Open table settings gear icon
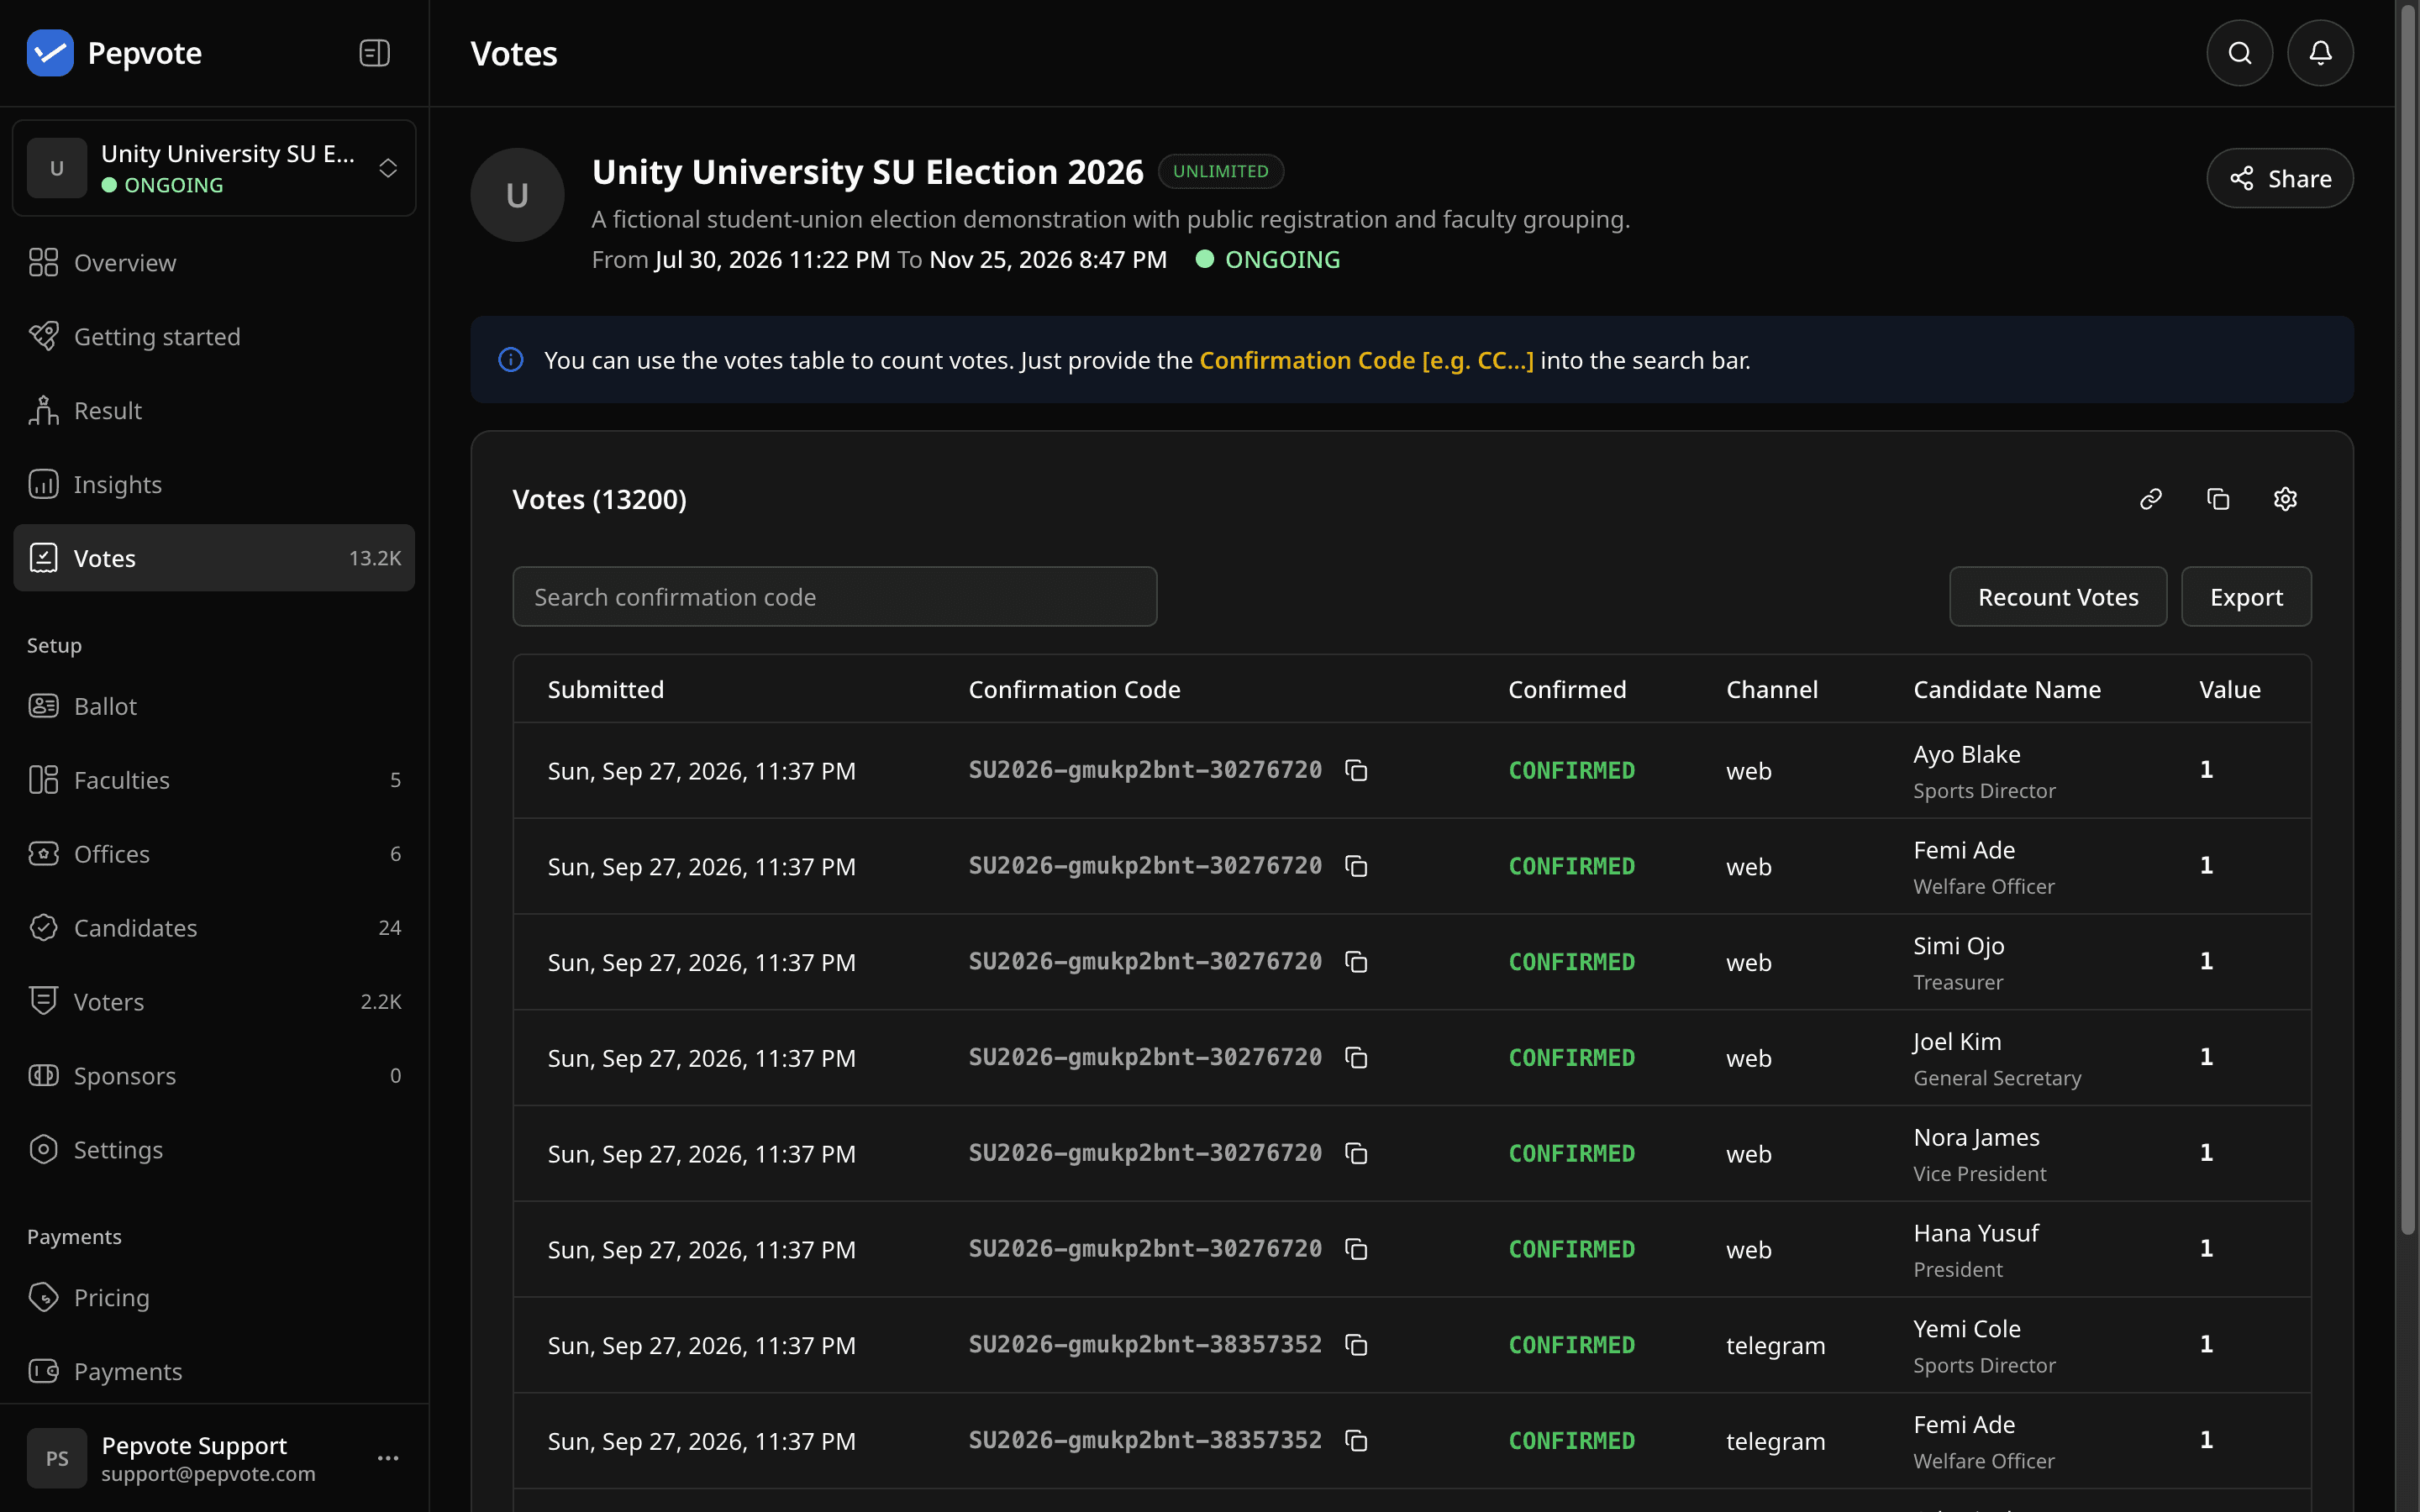This screenshot has width=2420, height=1512. (2285, 499)
